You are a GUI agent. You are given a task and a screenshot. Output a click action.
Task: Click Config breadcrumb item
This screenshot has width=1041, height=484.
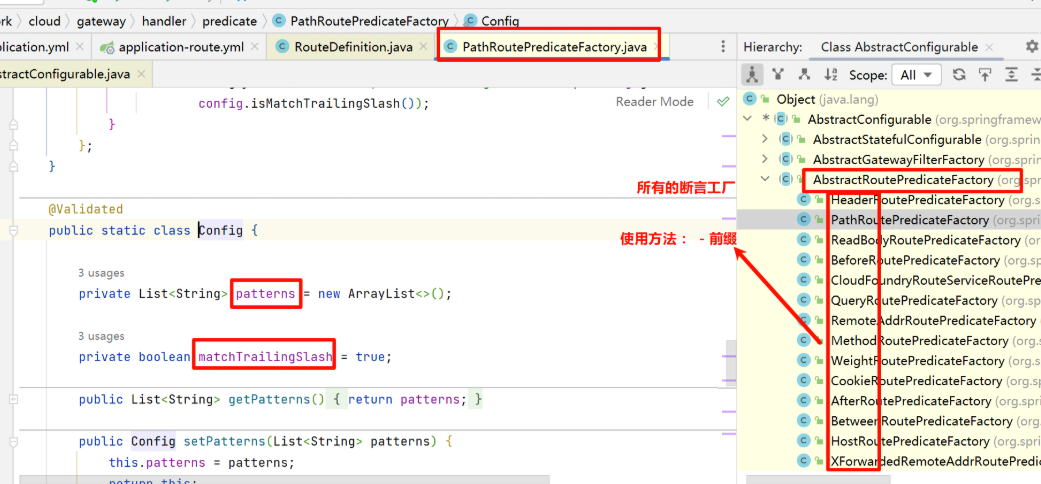coord(492,21)
